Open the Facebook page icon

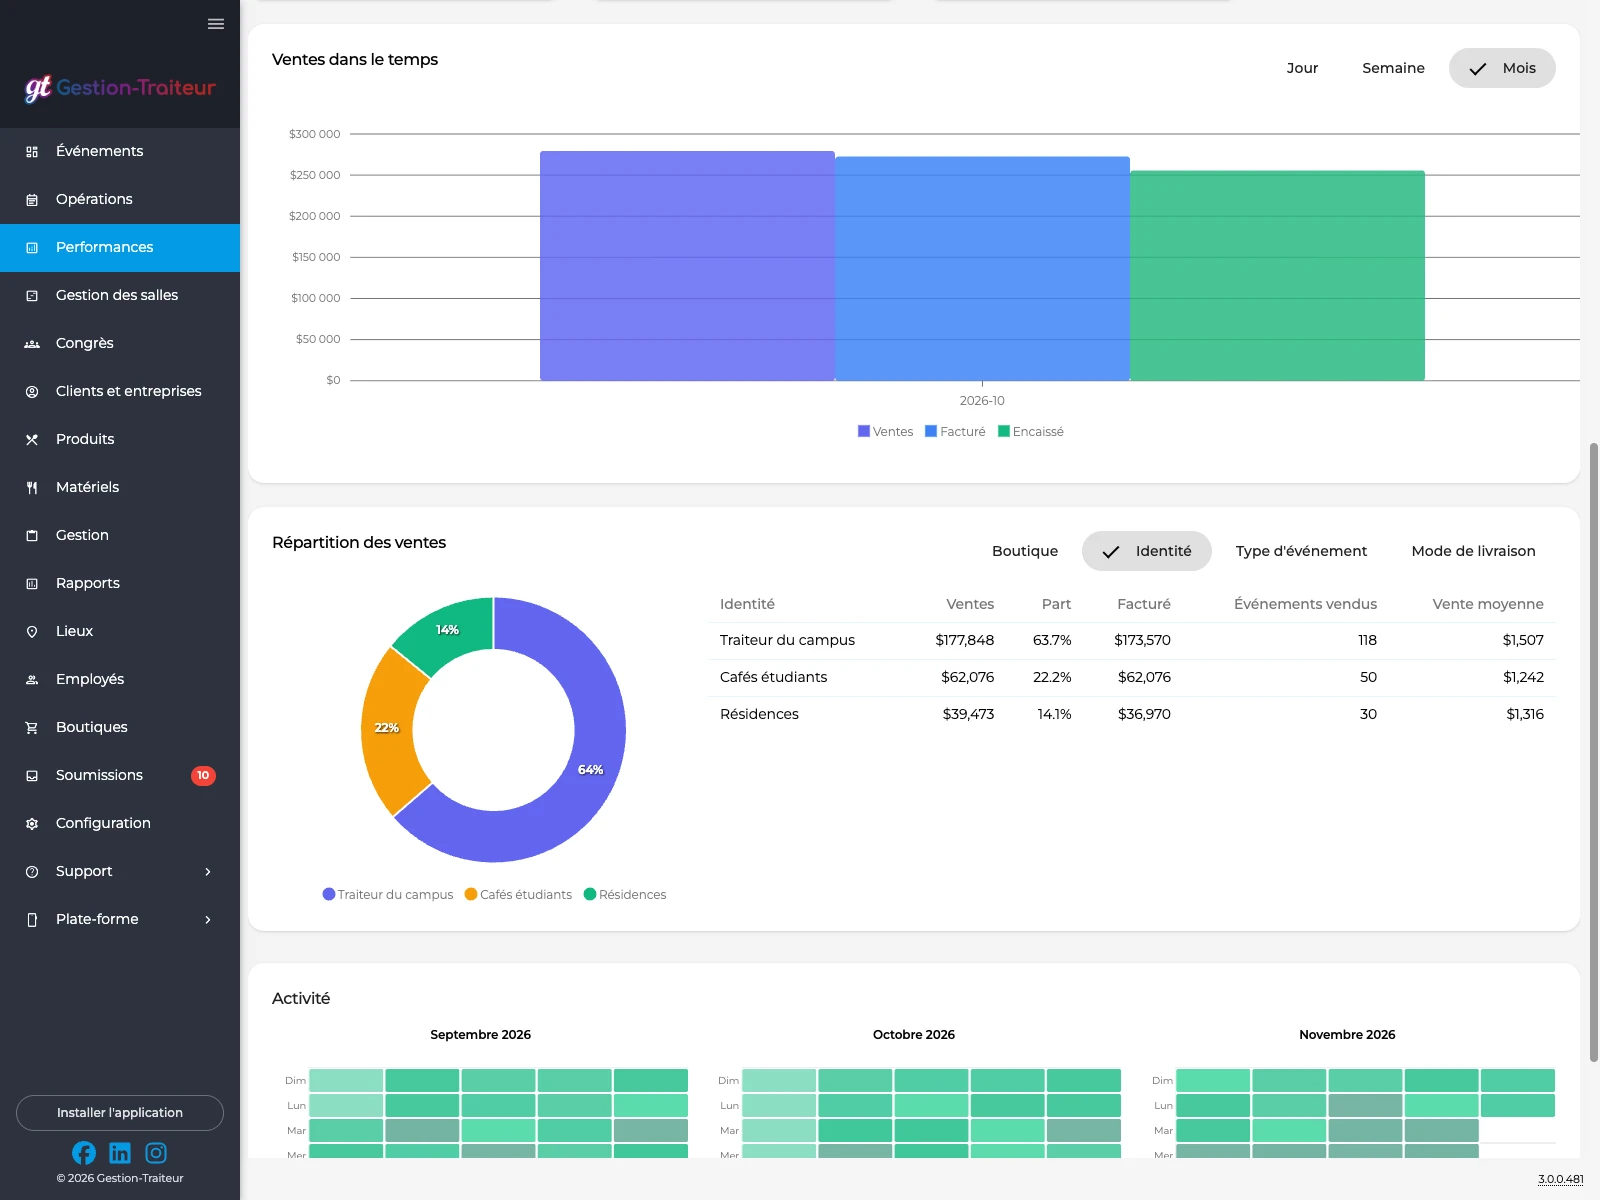84,1153
